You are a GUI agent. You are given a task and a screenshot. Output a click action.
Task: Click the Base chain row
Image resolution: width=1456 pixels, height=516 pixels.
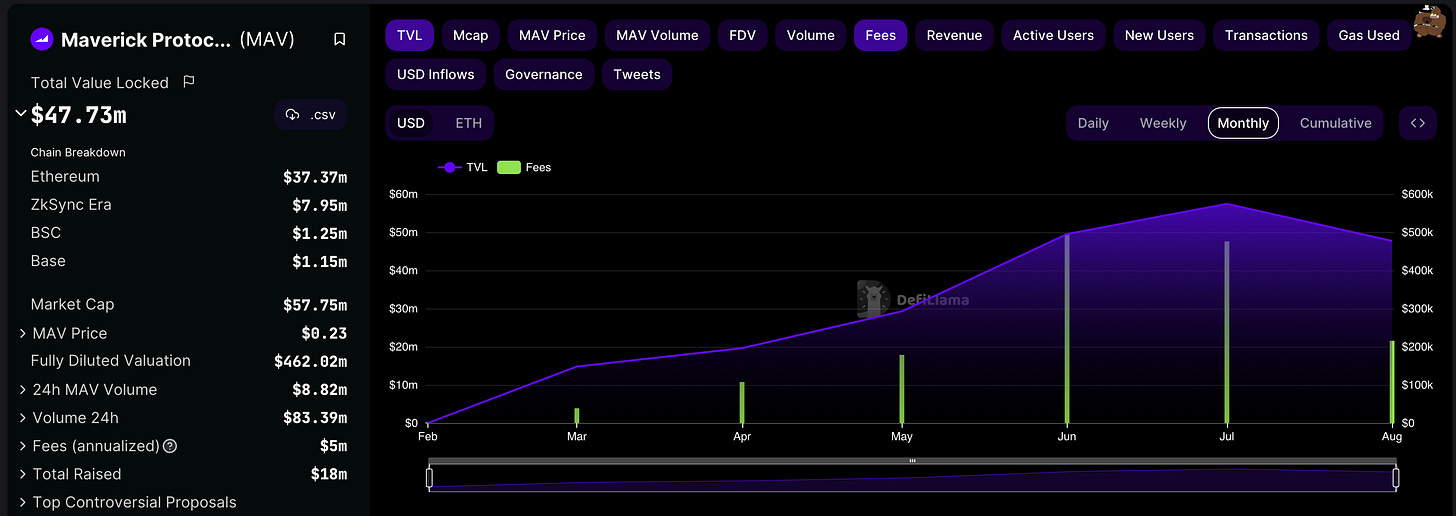coord(189,261)
